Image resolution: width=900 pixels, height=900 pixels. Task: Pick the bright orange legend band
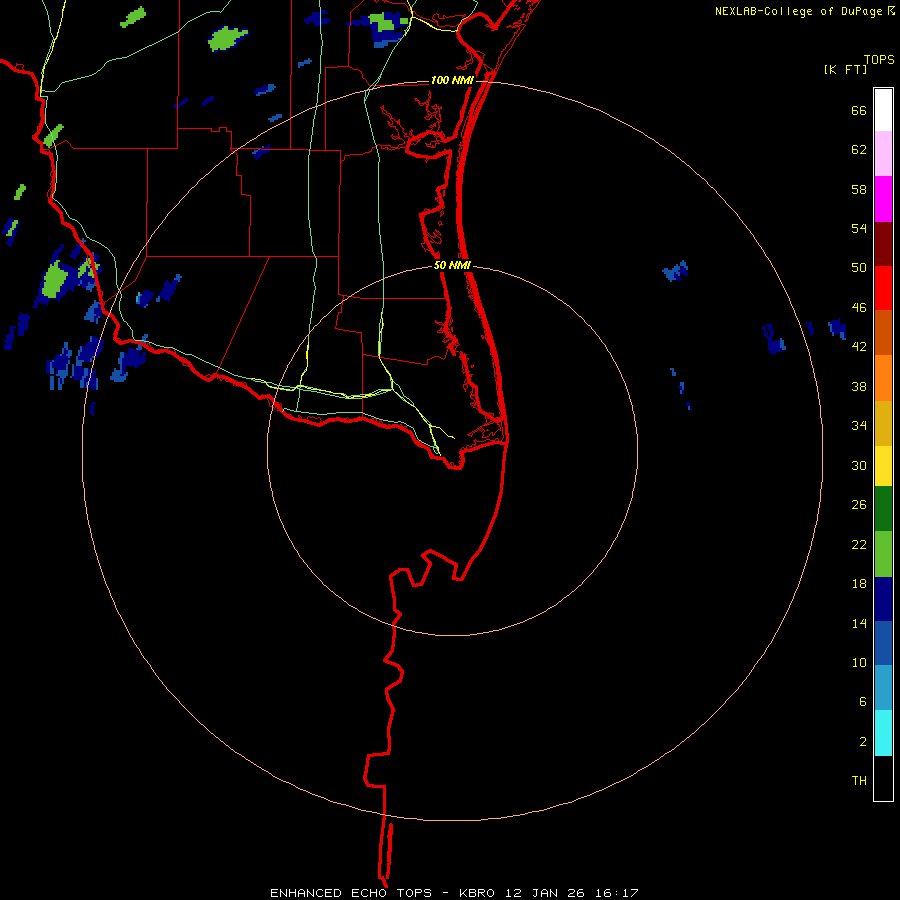click(883, 378)
